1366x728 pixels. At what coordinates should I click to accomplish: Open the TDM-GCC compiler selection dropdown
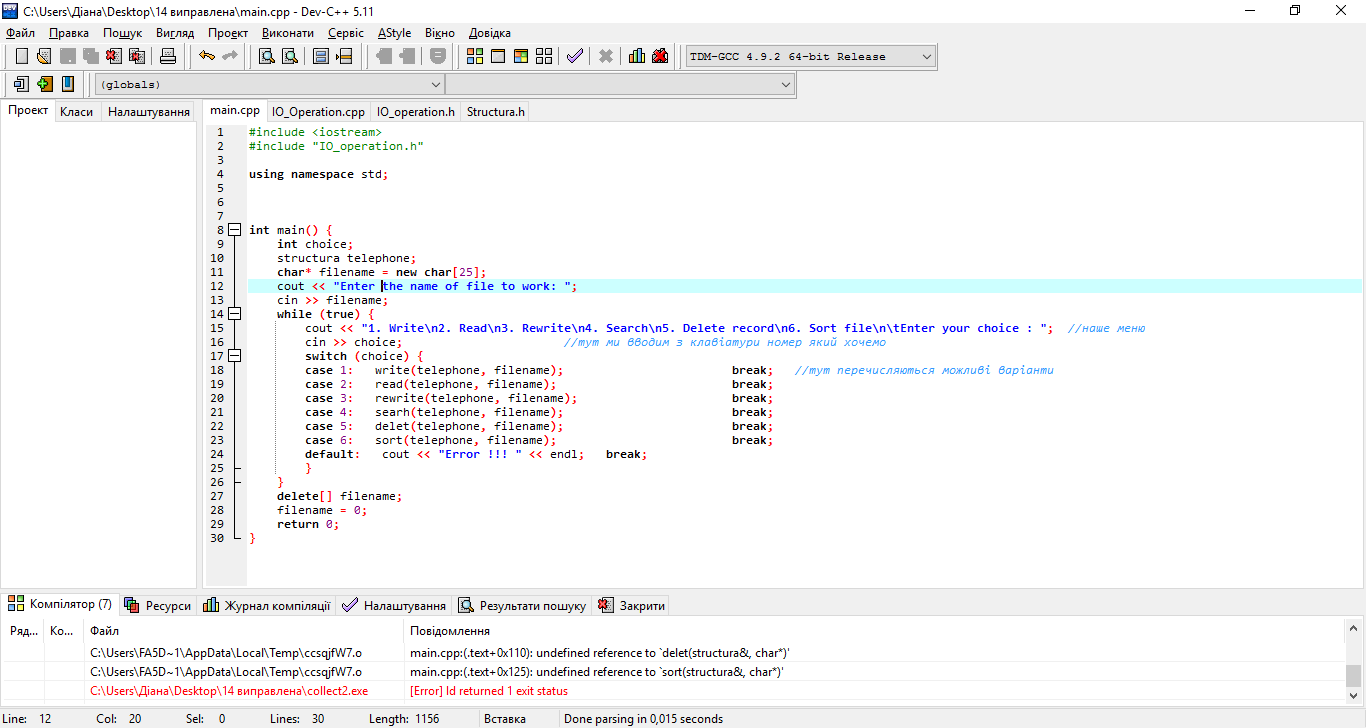click(x=810, y=57)
